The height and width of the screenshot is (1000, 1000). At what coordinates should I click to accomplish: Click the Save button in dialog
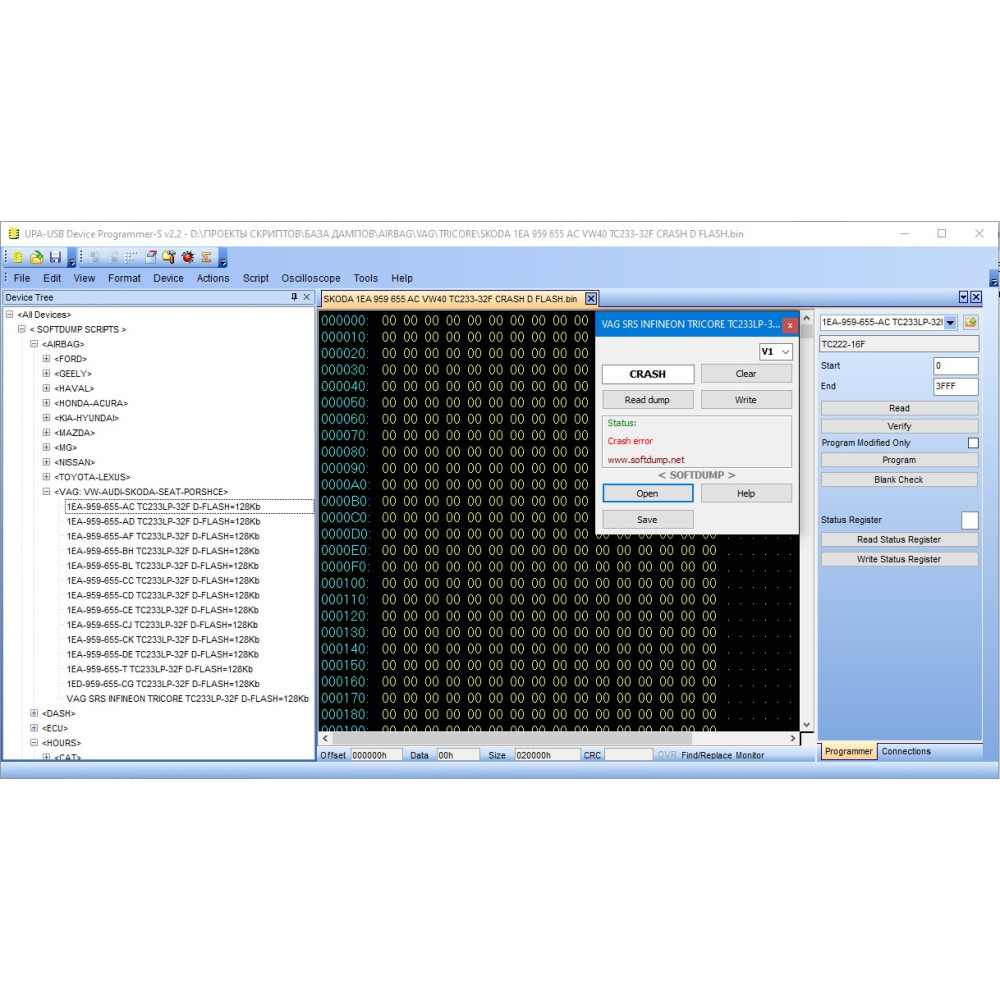click(648, 520)
